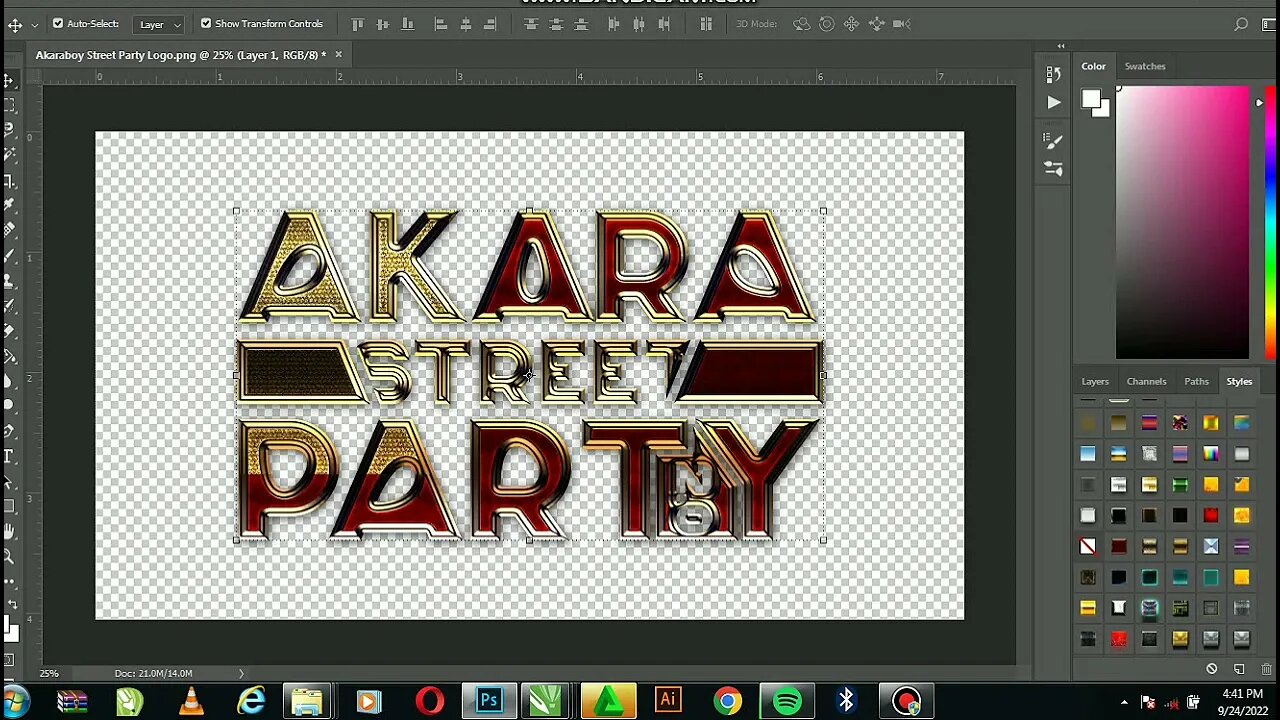The width and height of the screenshot is (1280, 720).
Task: Click Doc: 21.0M/14.0M status text
Action: 153,673
